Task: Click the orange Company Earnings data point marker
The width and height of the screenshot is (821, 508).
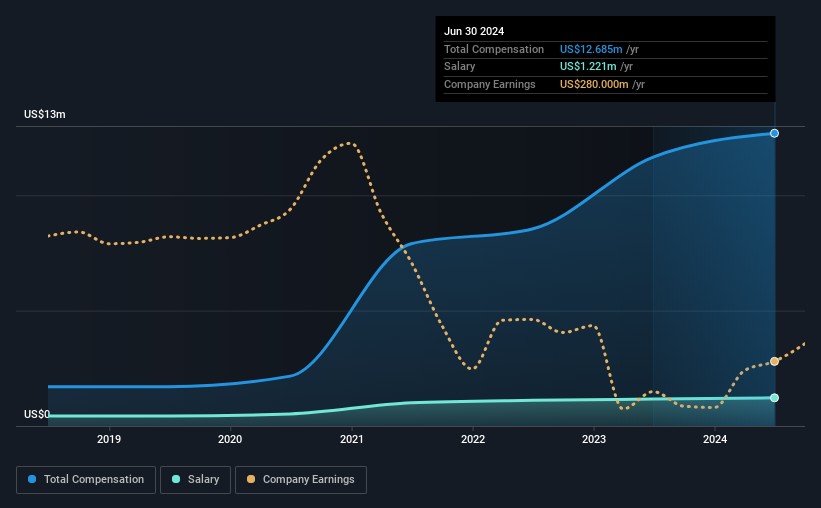Action: [x=774, y=361]
